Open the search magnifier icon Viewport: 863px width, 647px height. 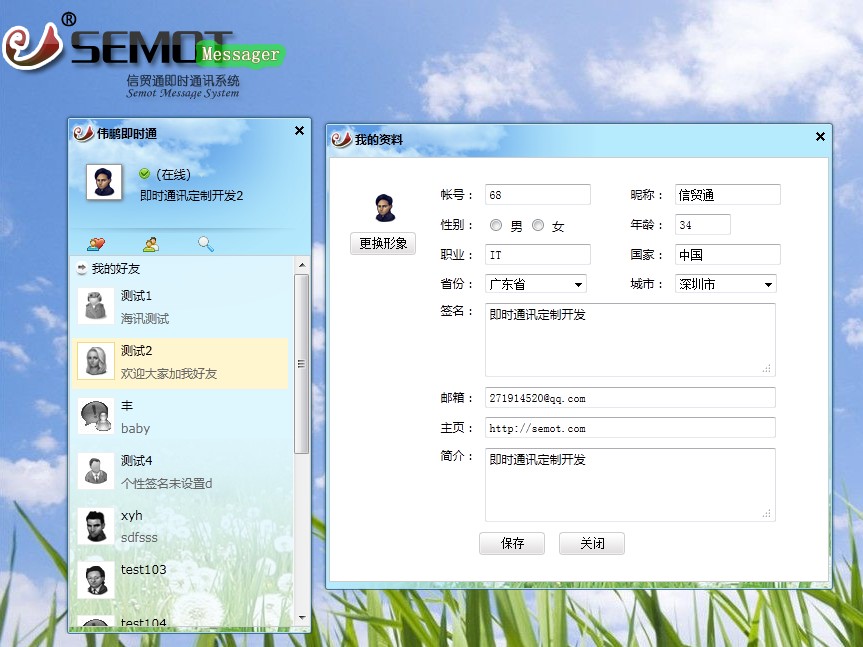pos(206,244)
